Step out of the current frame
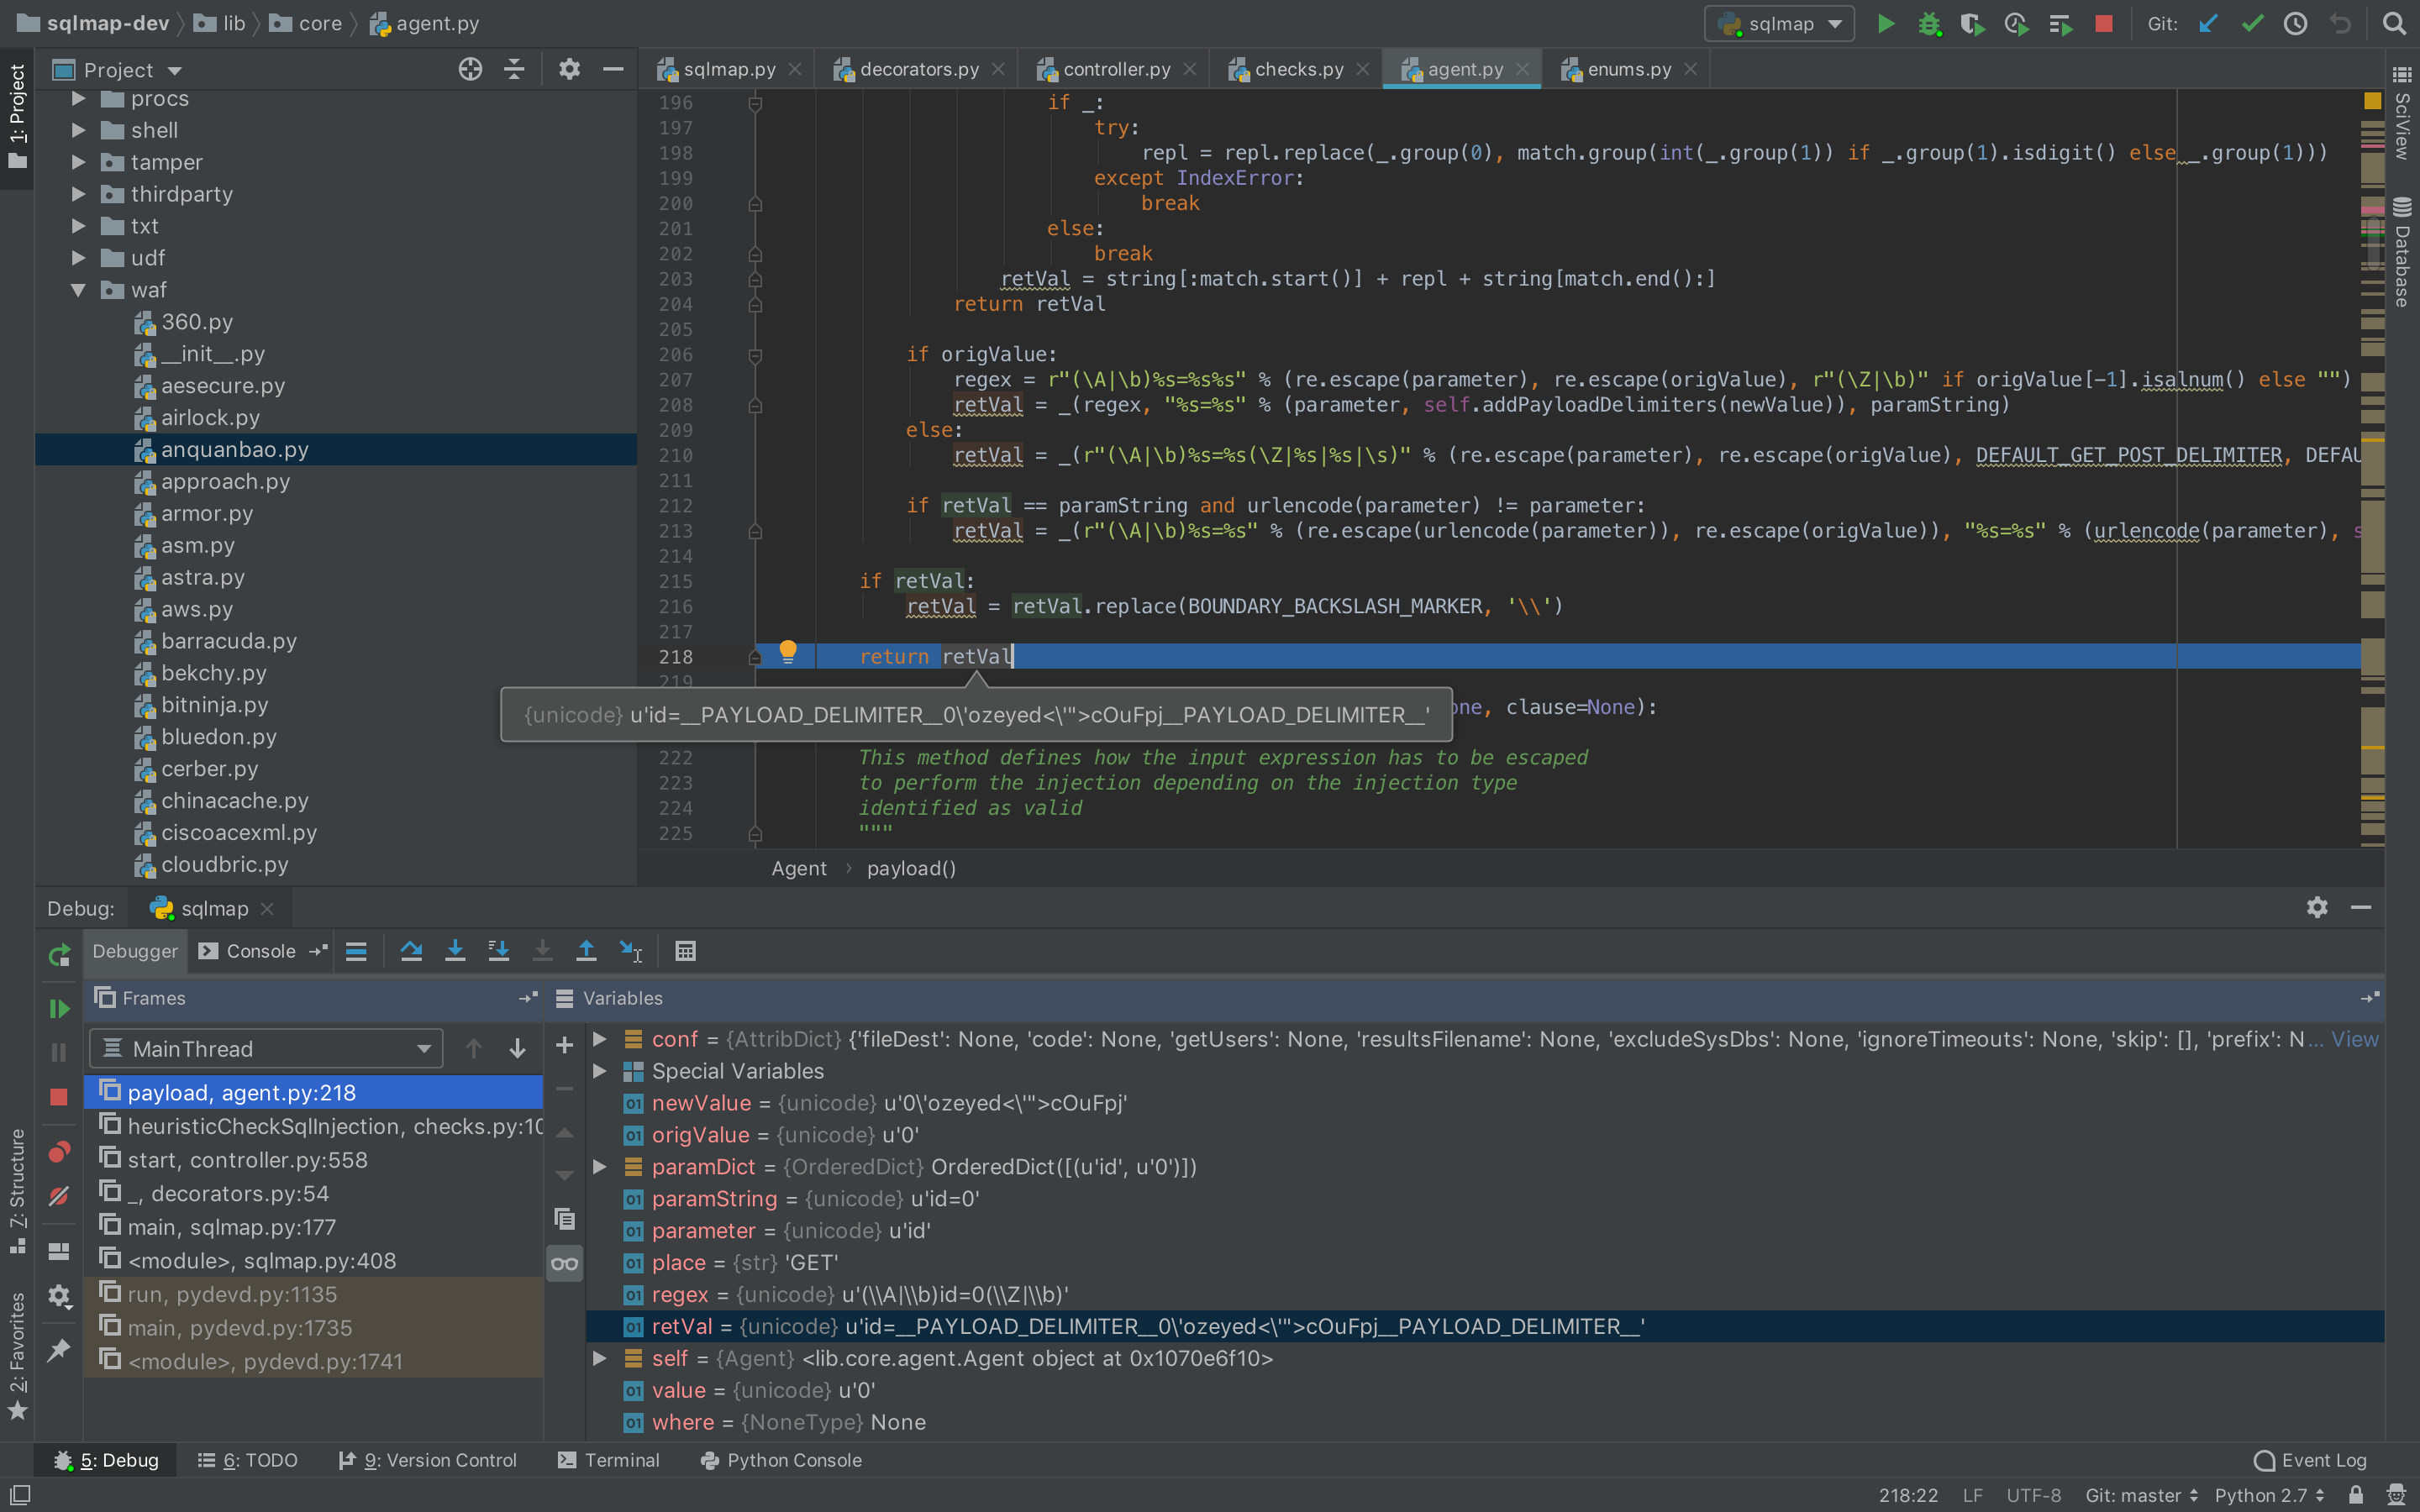 tap(587, 951)
